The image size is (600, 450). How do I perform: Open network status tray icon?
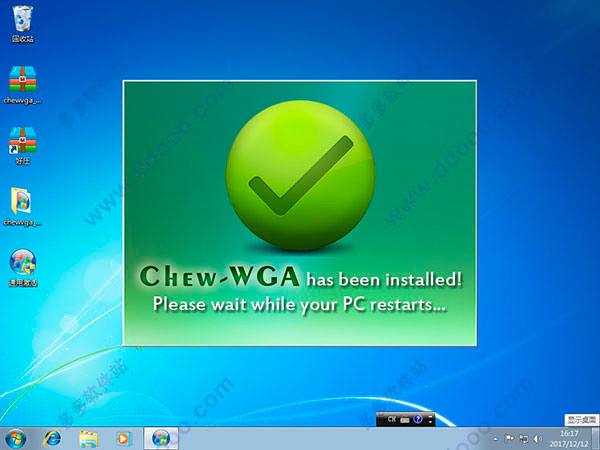(523, 439)
